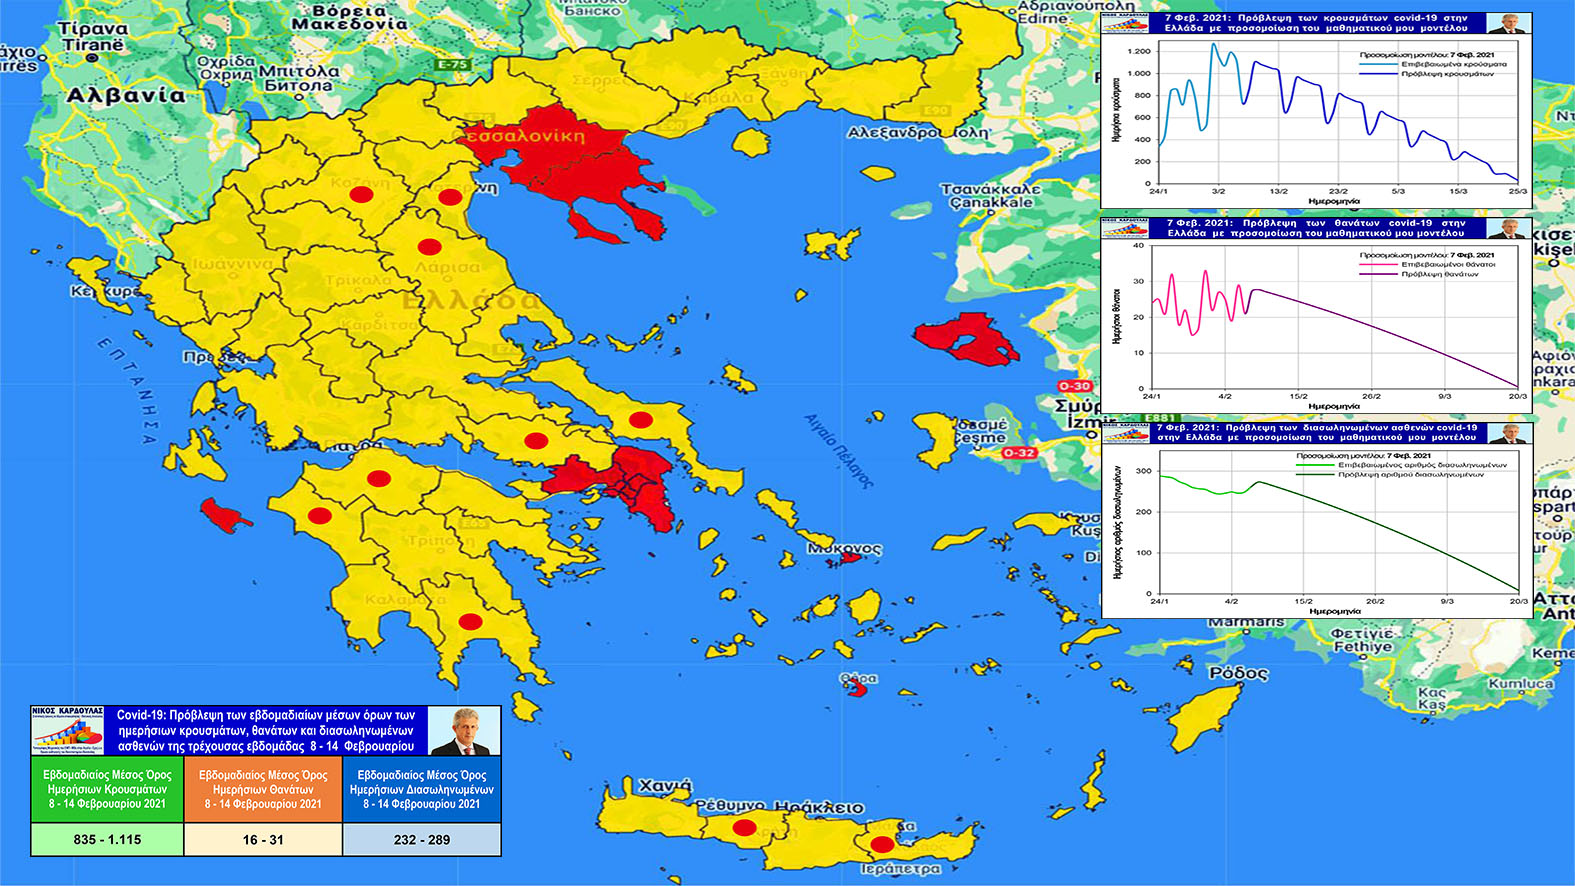Click the portrait photo in bottom-left banner

[x=465, y=732]
